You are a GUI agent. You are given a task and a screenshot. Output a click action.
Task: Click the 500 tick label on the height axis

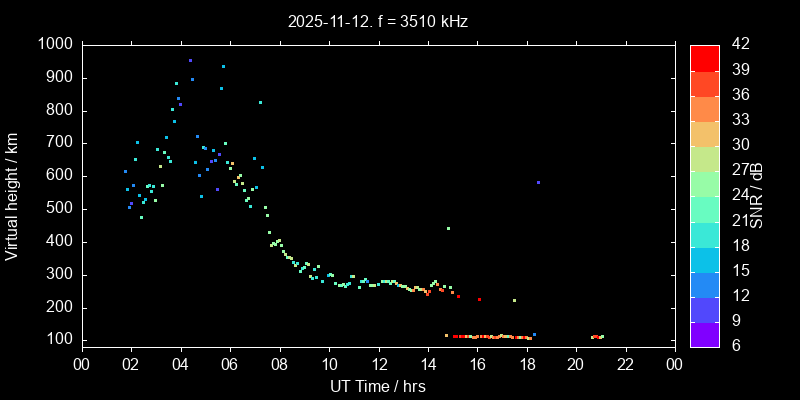point(58,209)
